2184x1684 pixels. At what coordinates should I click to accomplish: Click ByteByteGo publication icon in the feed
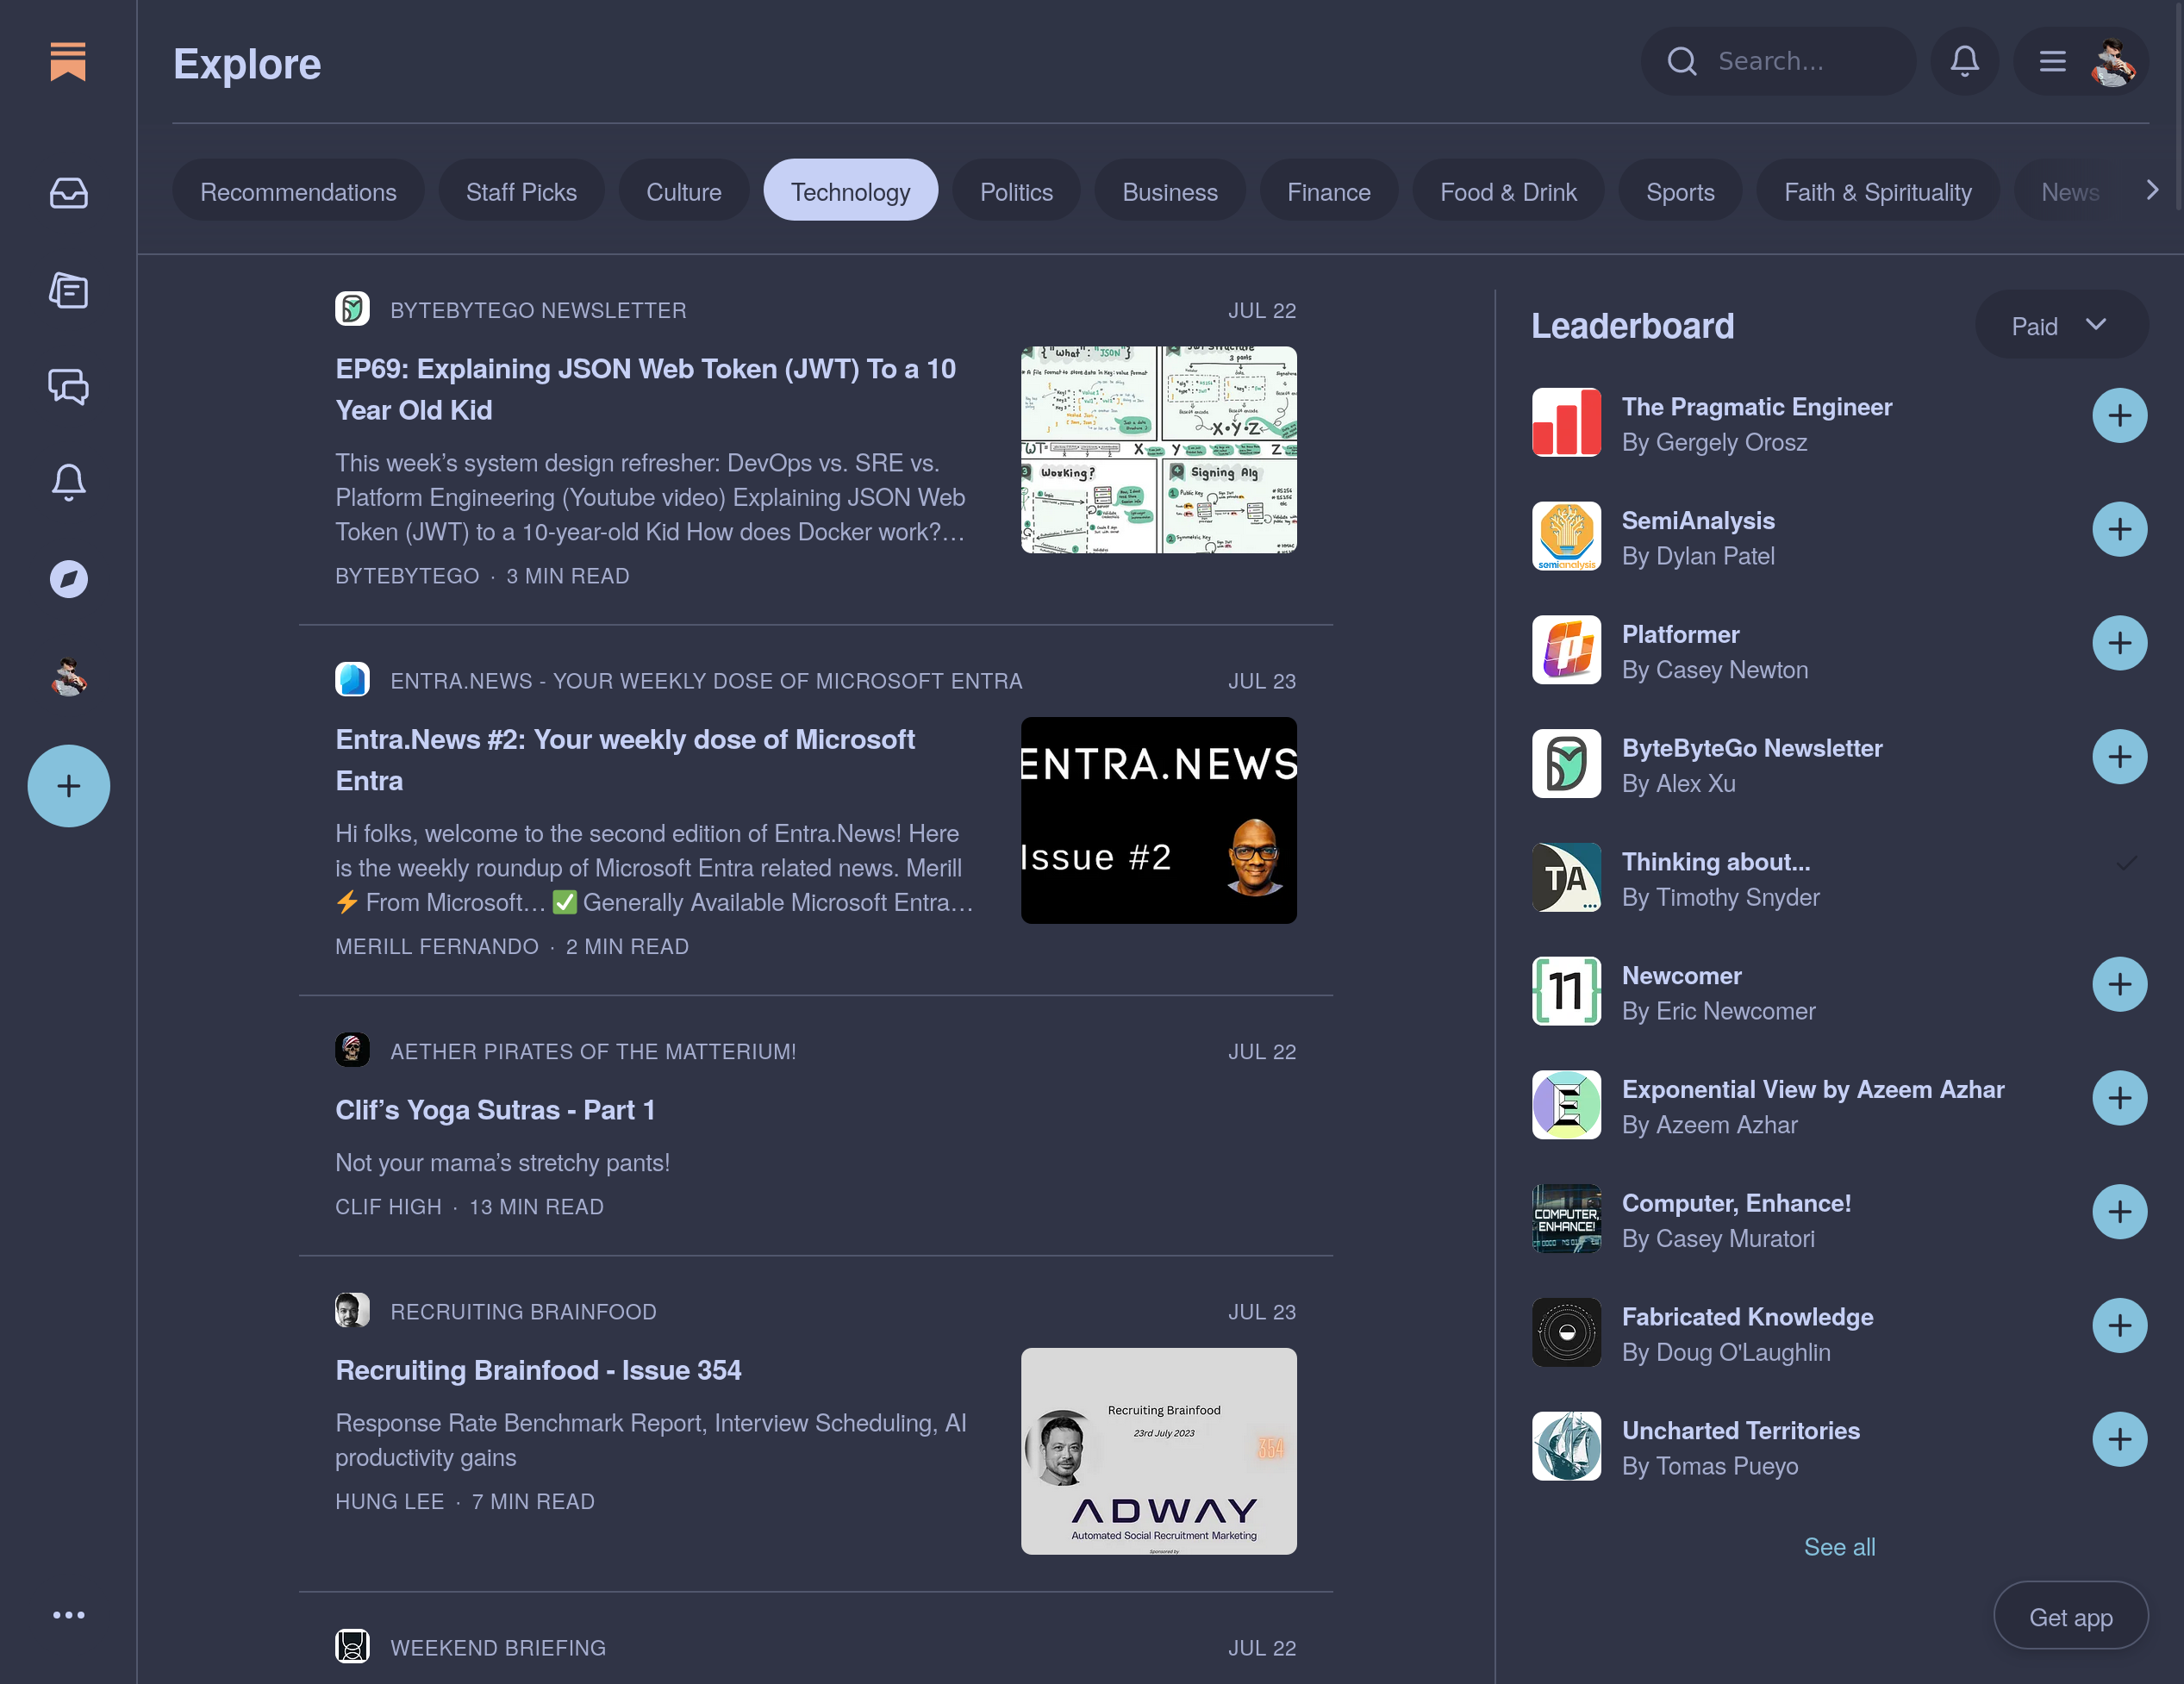click(x=352, y=309)
